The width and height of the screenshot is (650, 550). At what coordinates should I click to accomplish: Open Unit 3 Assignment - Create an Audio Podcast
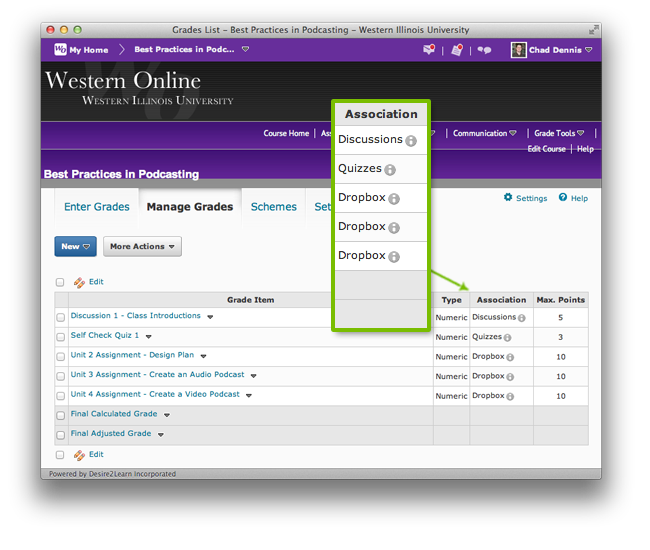[157, 375]
